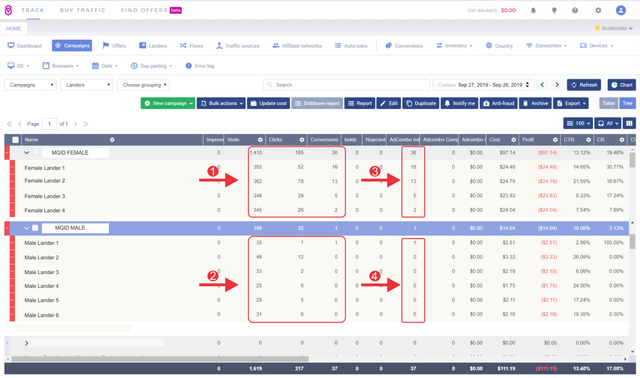The image size is (640, 378).
Task: Open the notifications bell icon
Action: [533, 11]
